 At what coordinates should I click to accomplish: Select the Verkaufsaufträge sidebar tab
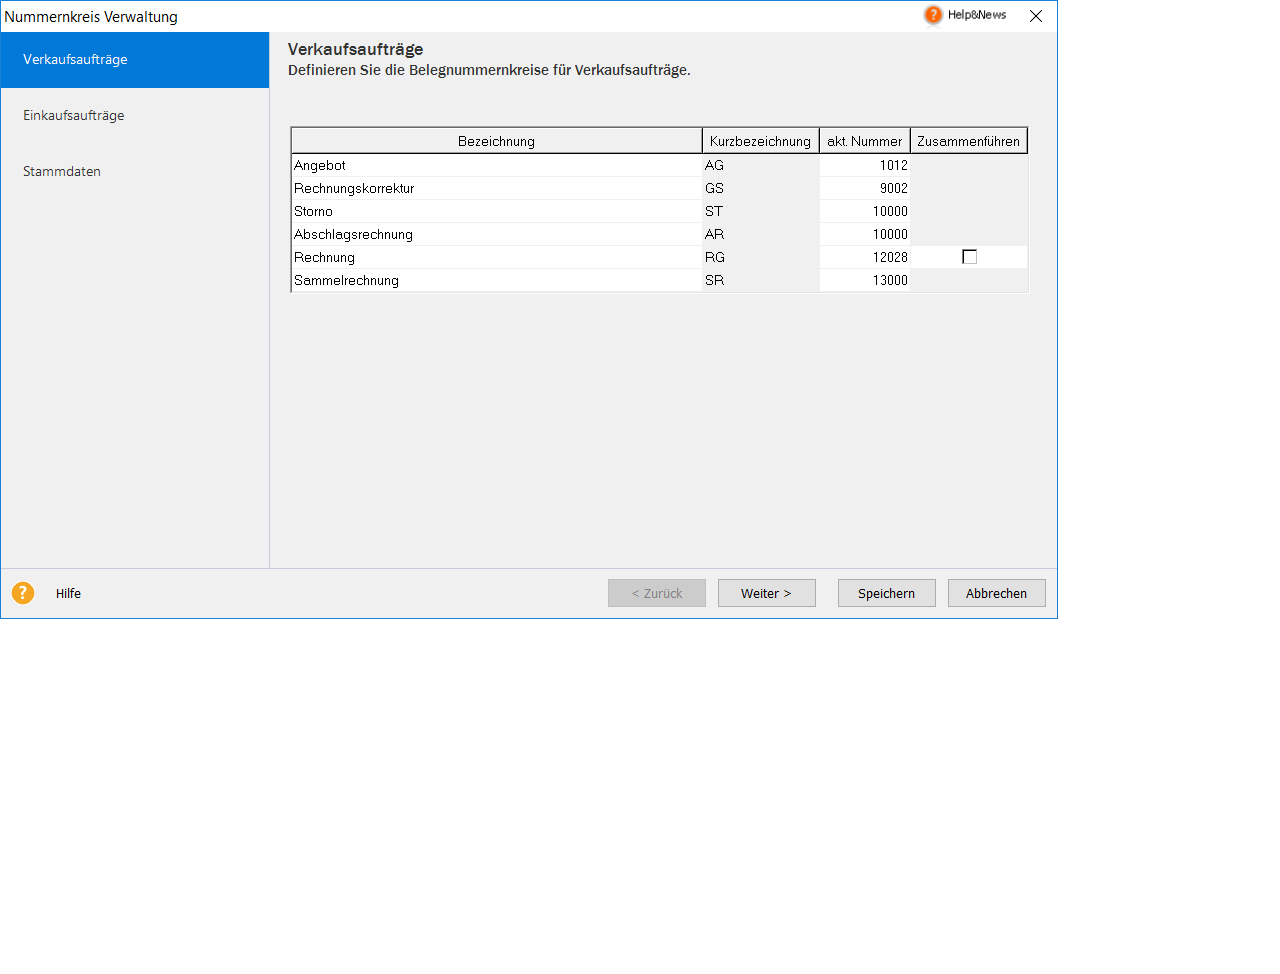[x=135, y=60]
